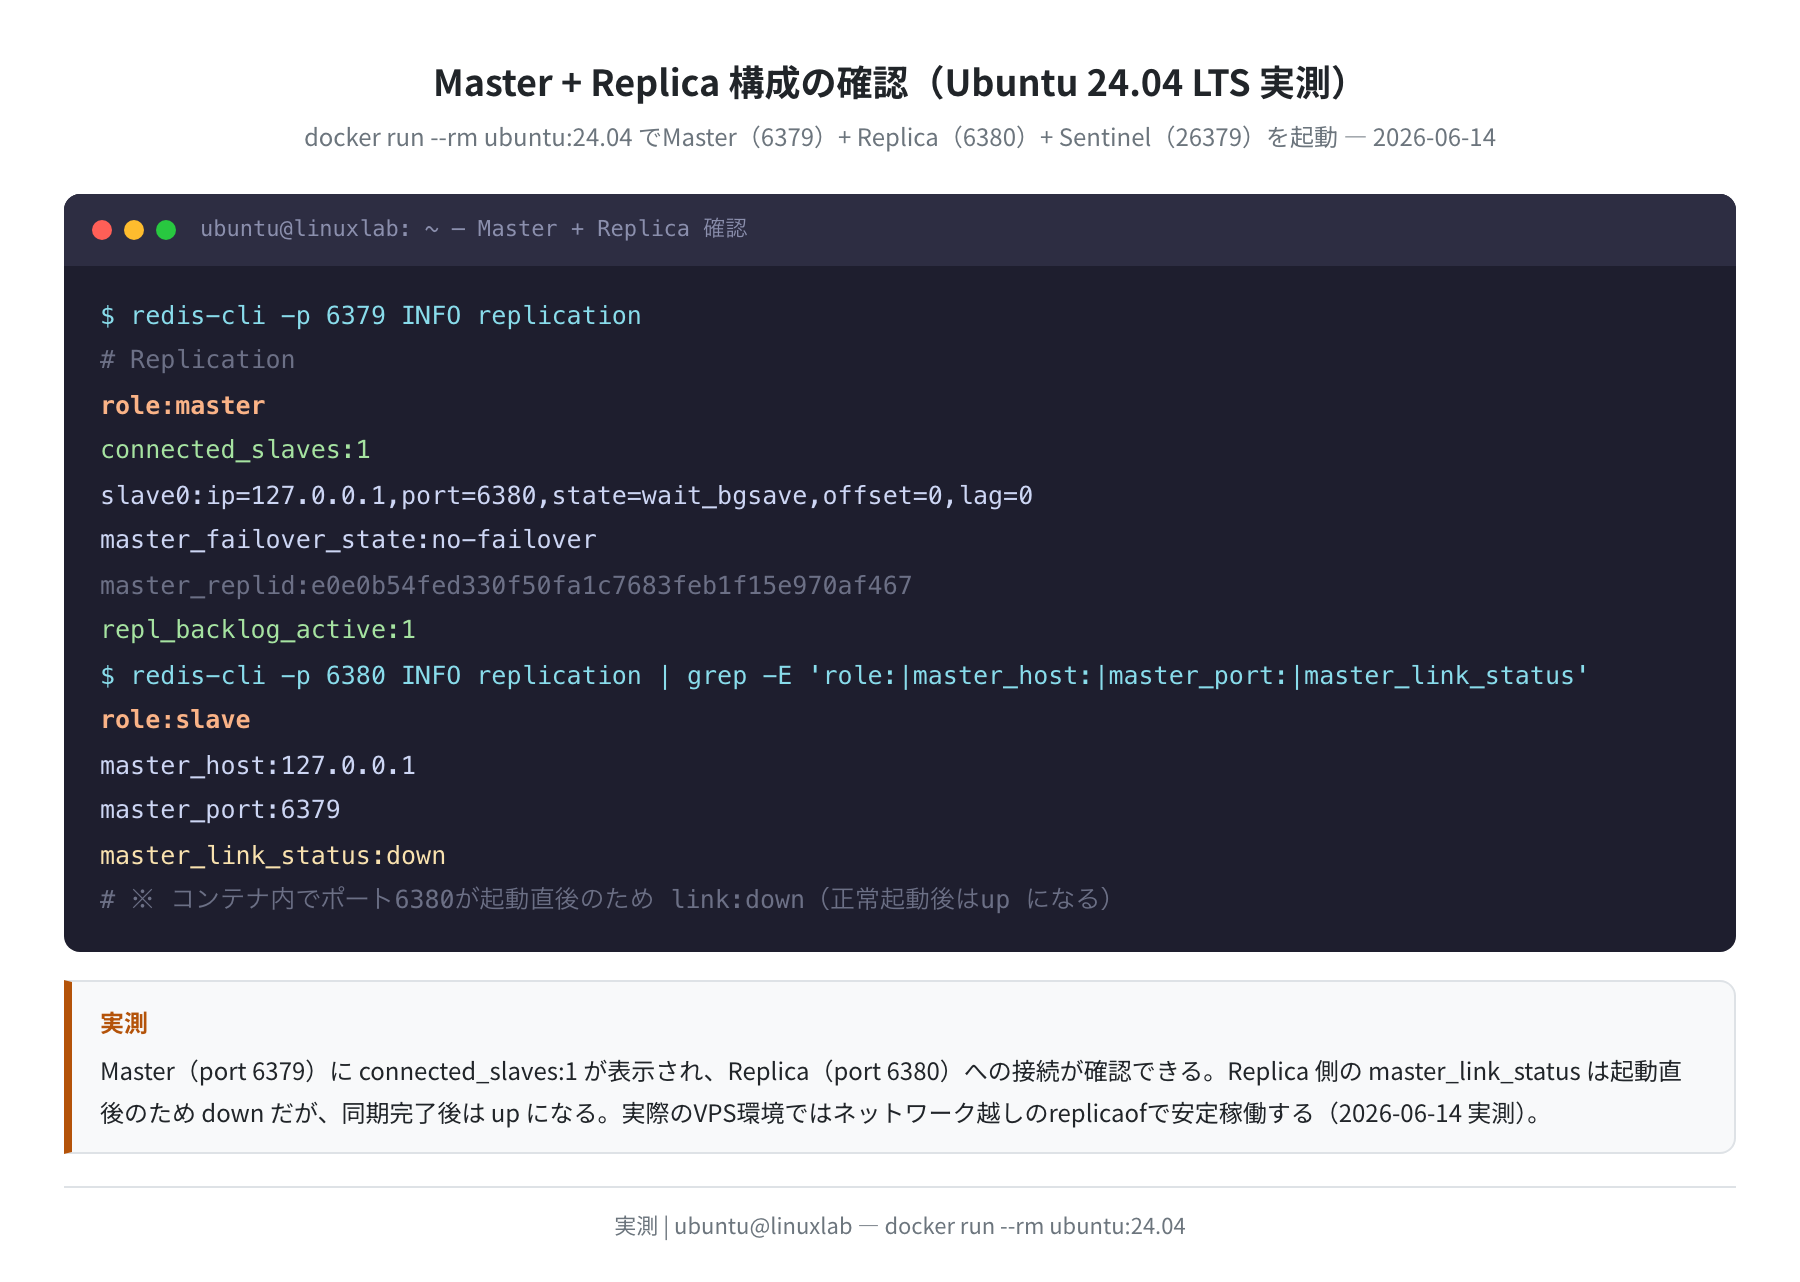Screen dimensions: 1800x1282
Task: Click the orange '実測' callout heading
Action: 124,1023
